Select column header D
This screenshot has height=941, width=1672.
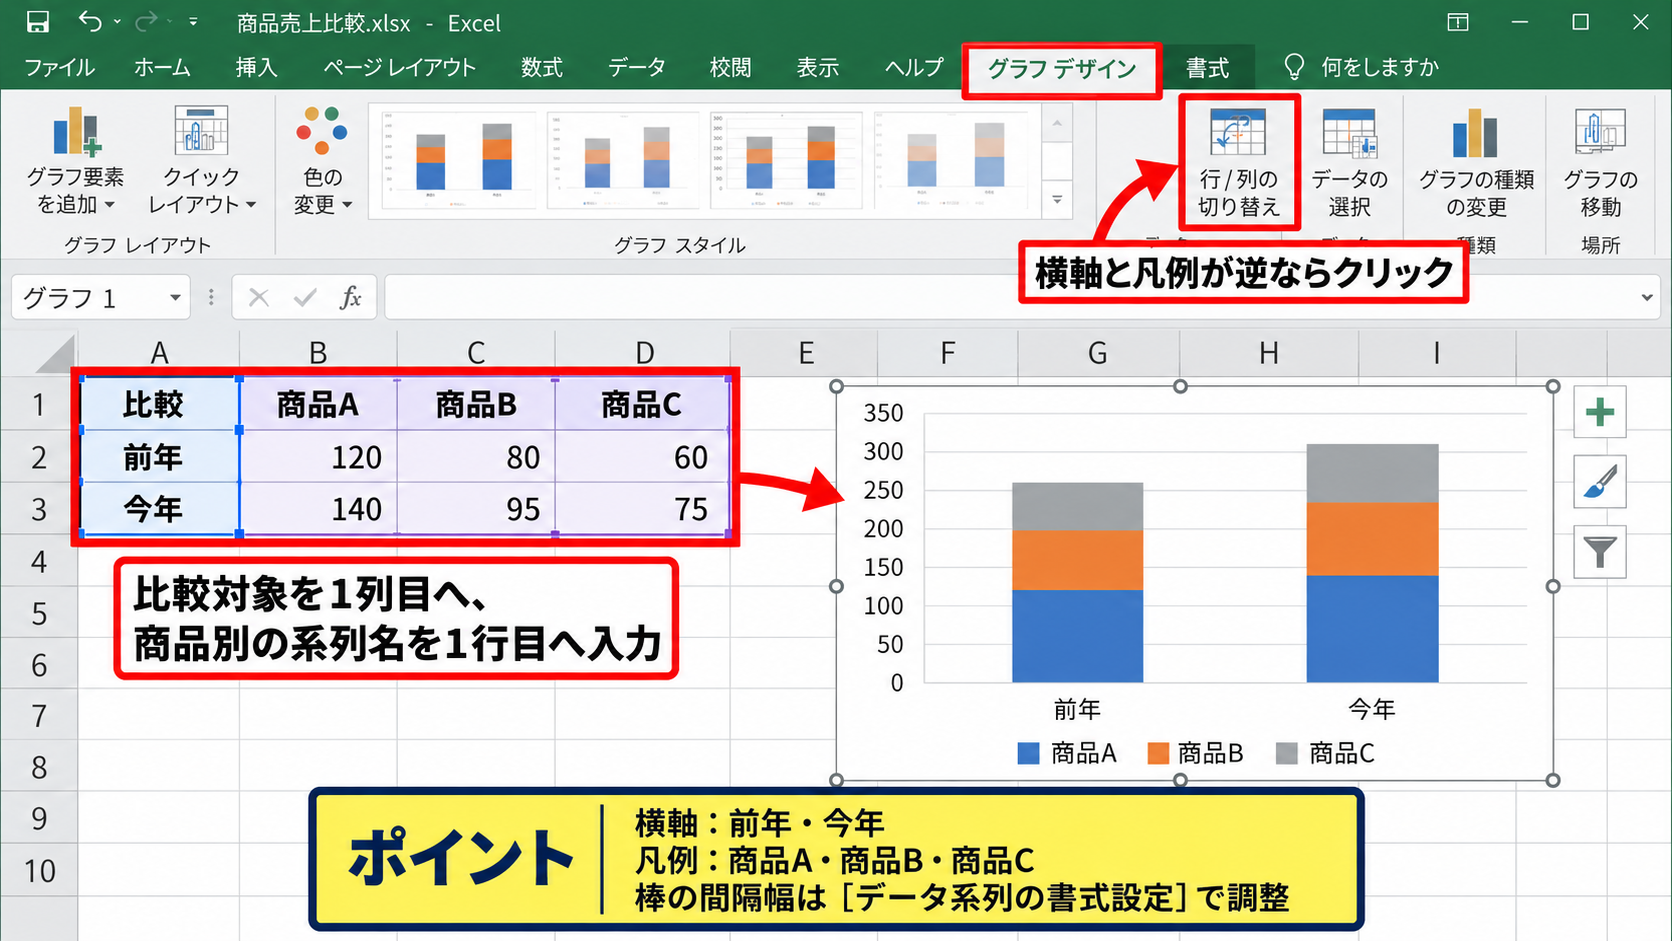click(x=644, y=353)
